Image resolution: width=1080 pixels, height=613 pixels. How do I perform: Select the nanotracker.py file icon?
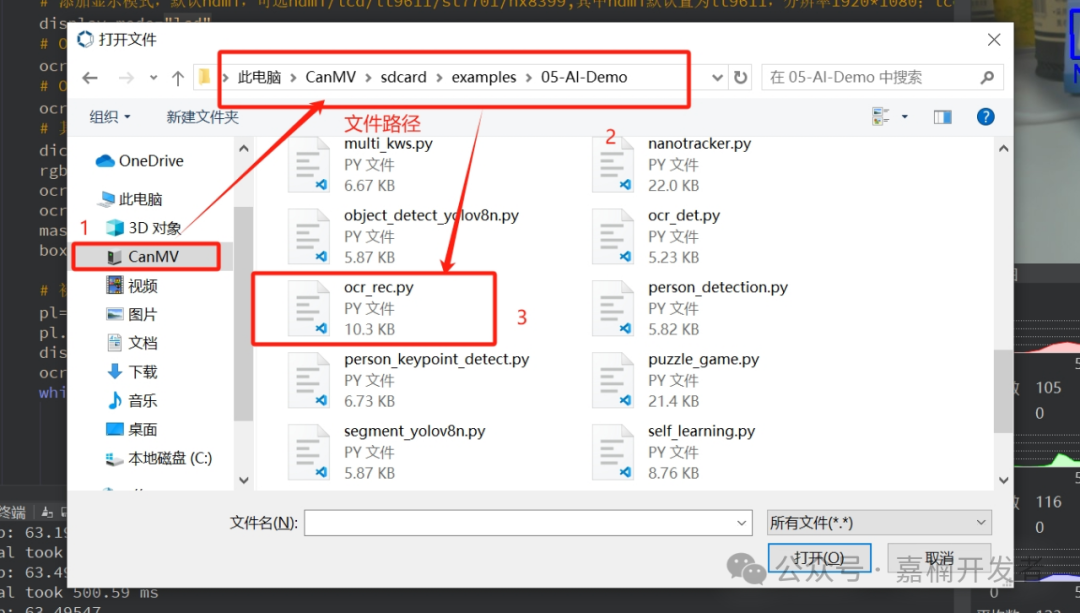click(x=612, y=165)
